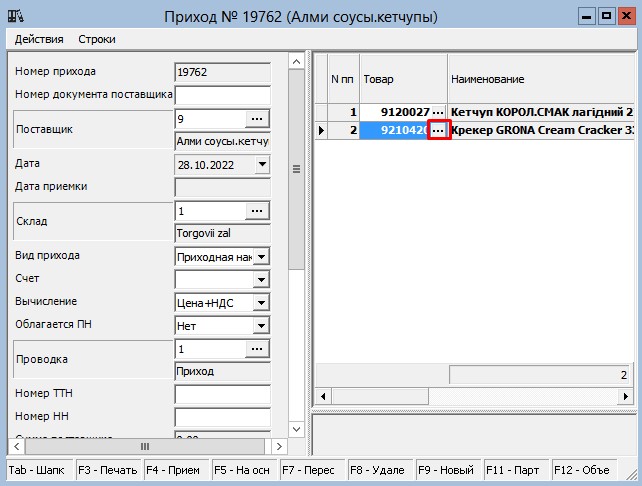Click row indicator arrow for row 2
This screenshot has width=642, height=486.
click(x=321, y=130)
